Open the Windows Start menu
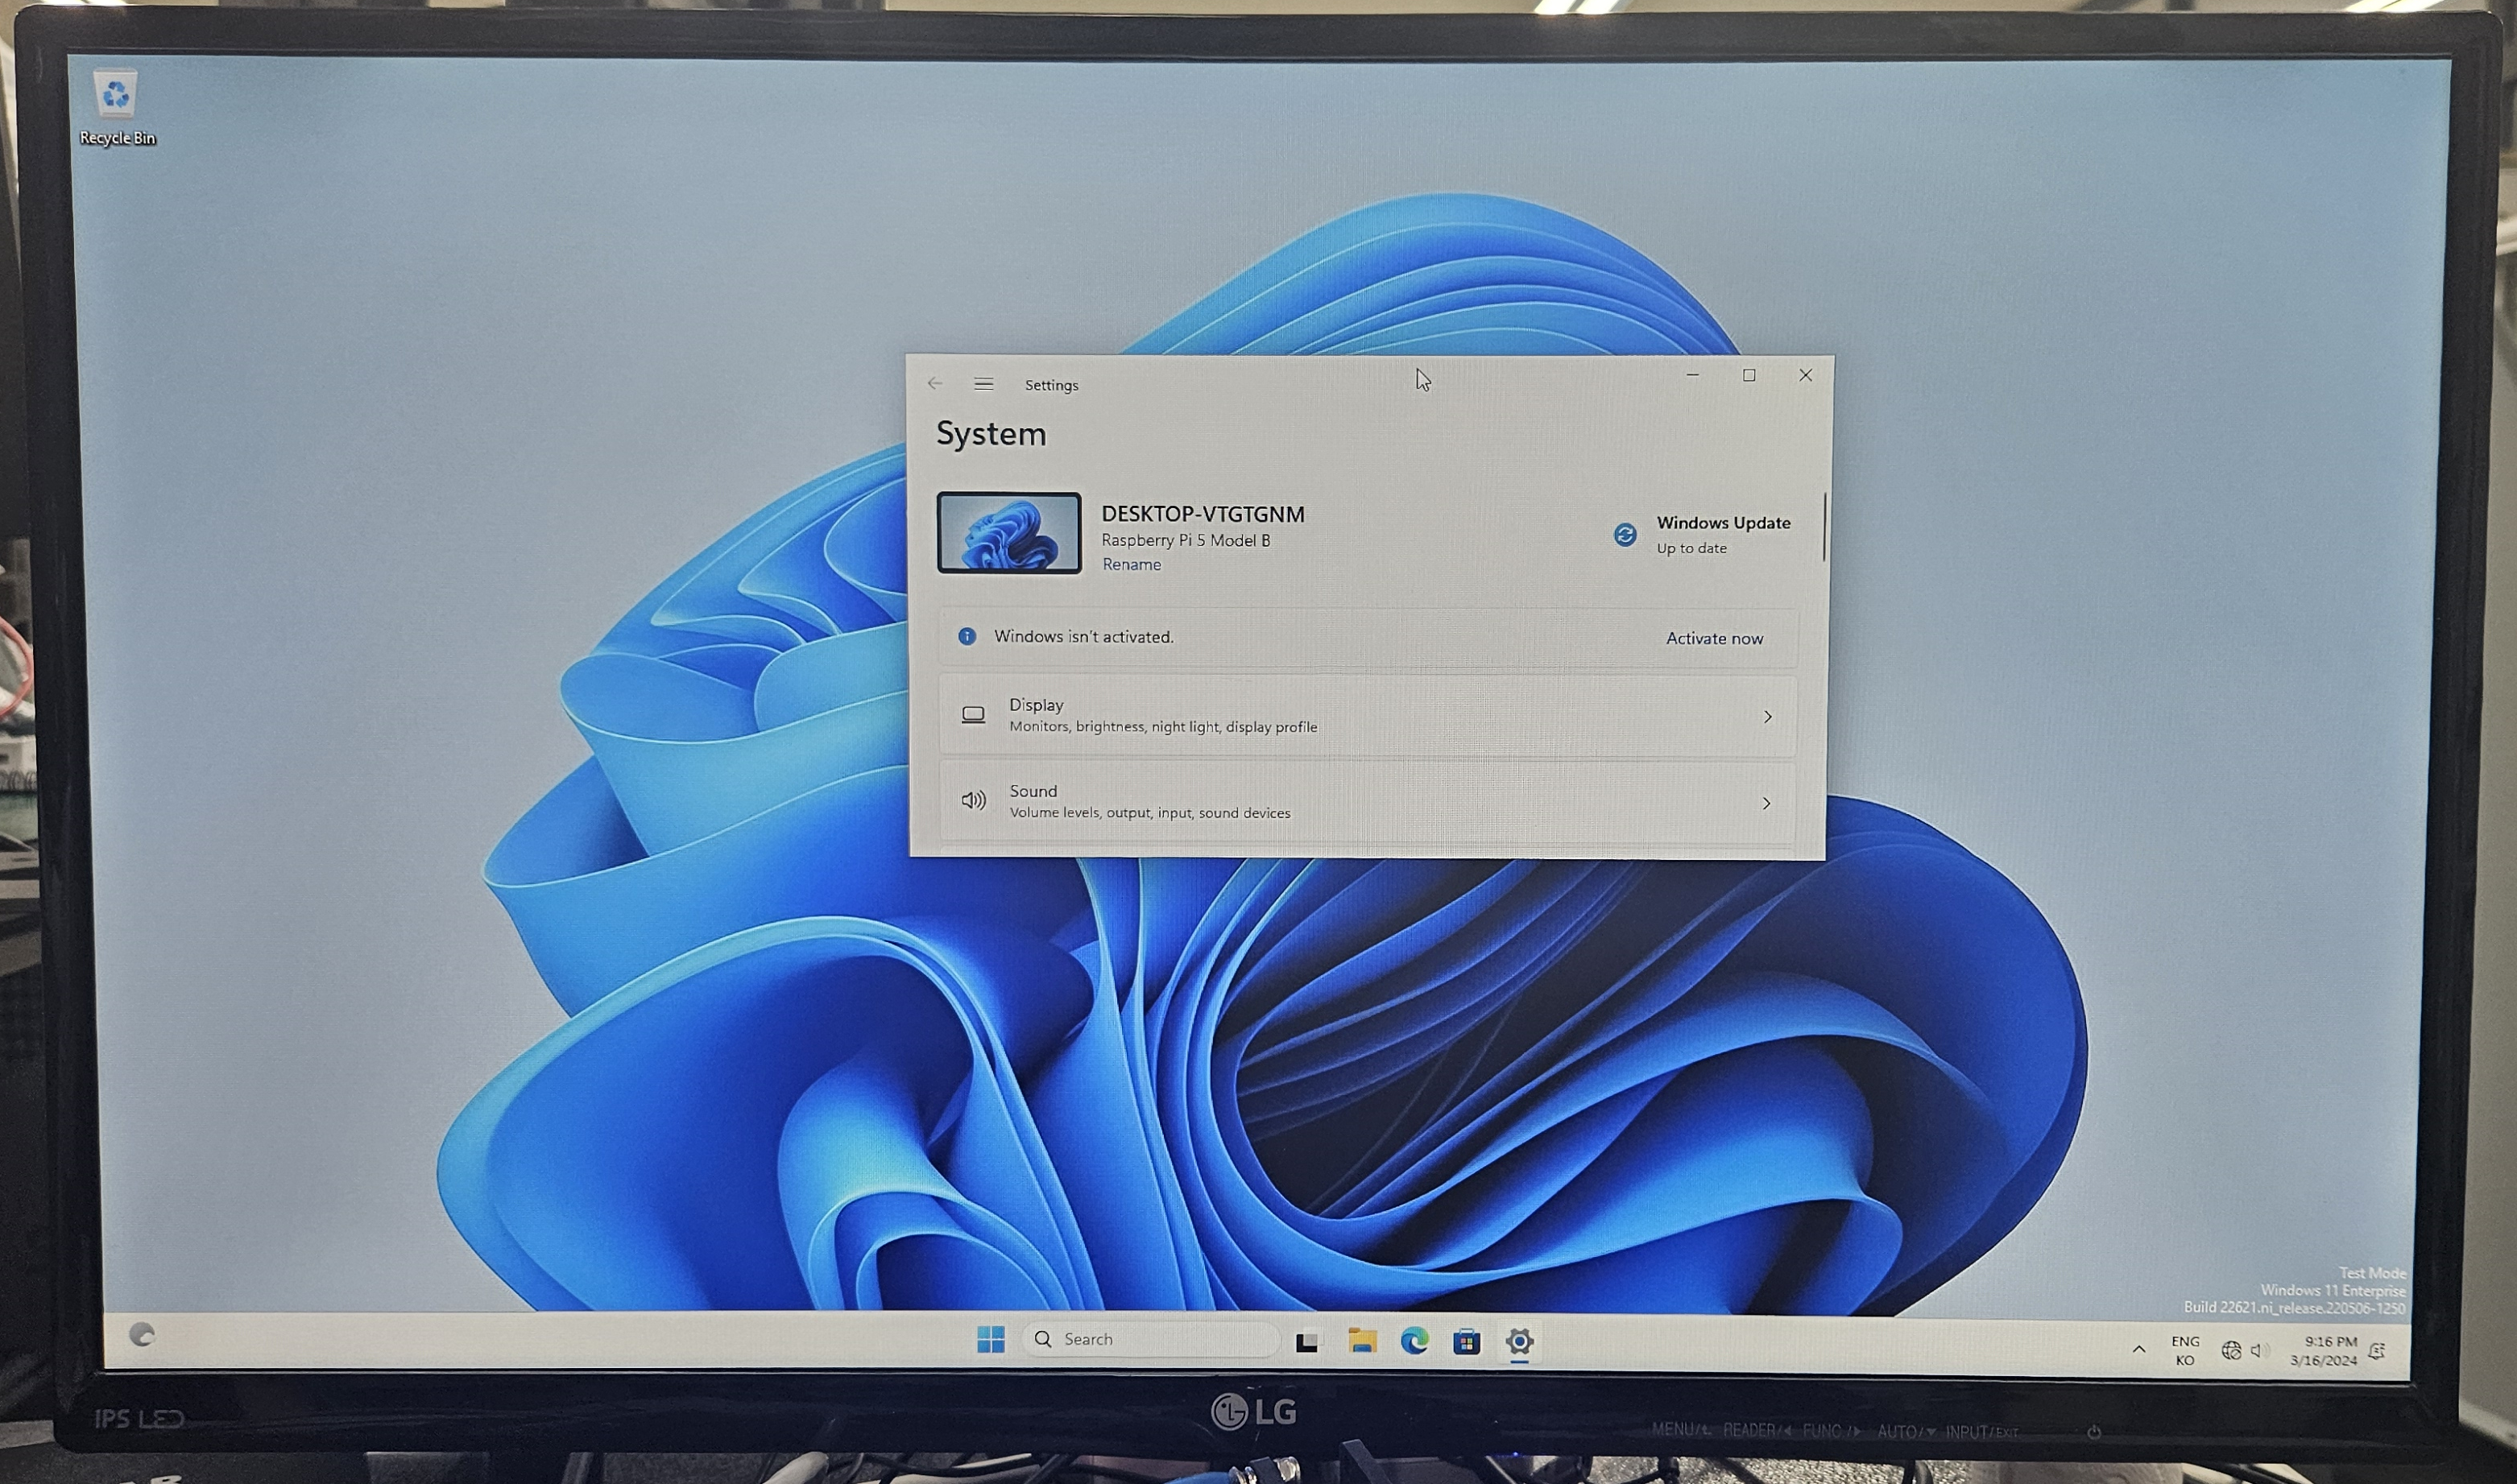 990,1340
